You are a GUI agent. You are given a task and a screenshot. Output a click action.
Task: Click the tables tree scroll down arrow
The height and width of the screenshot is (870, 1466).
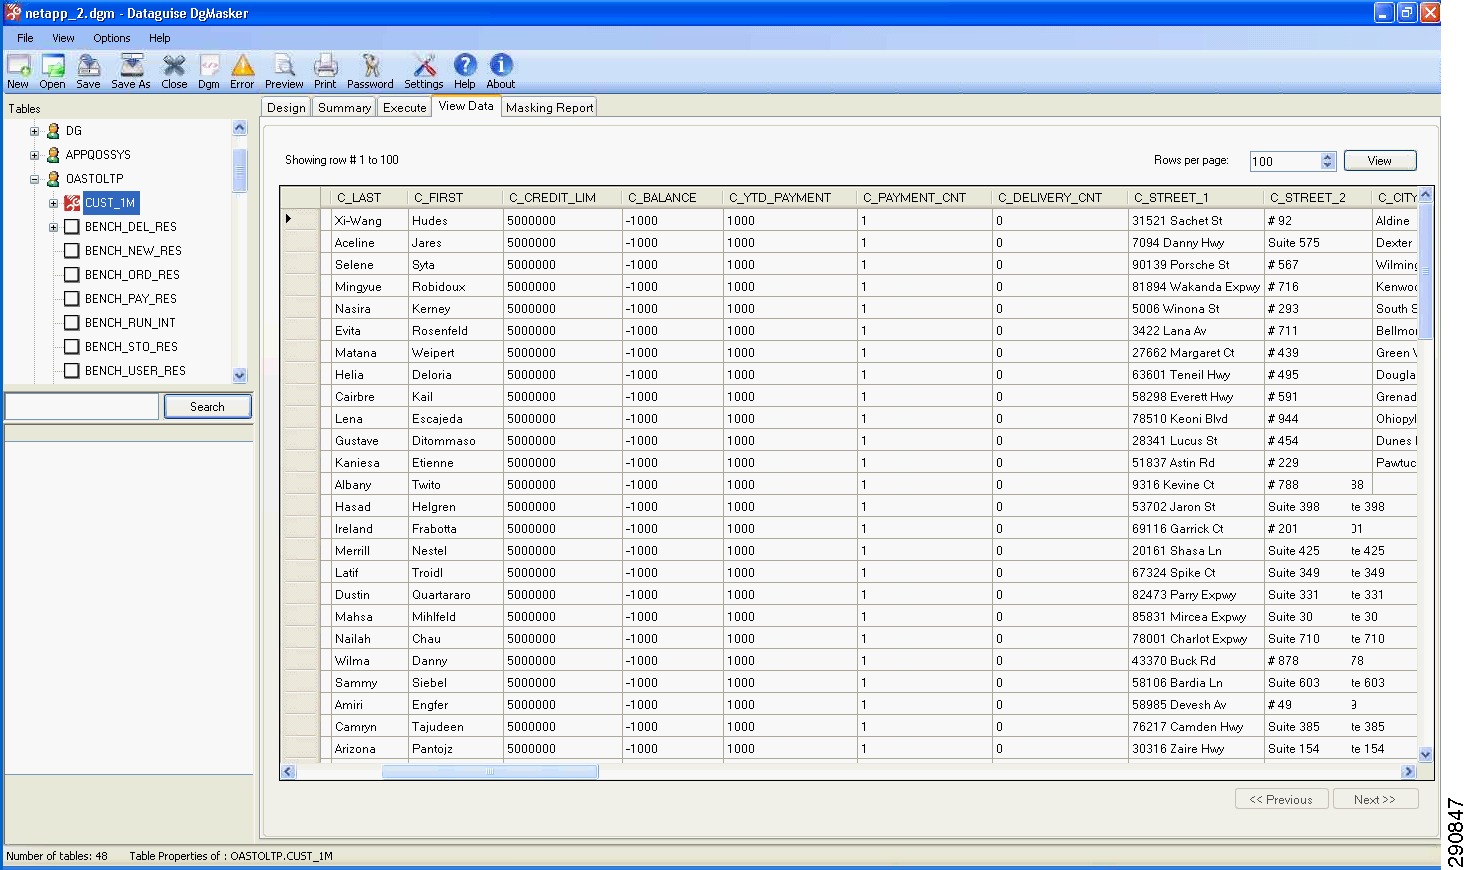click(x=239, y=375)
